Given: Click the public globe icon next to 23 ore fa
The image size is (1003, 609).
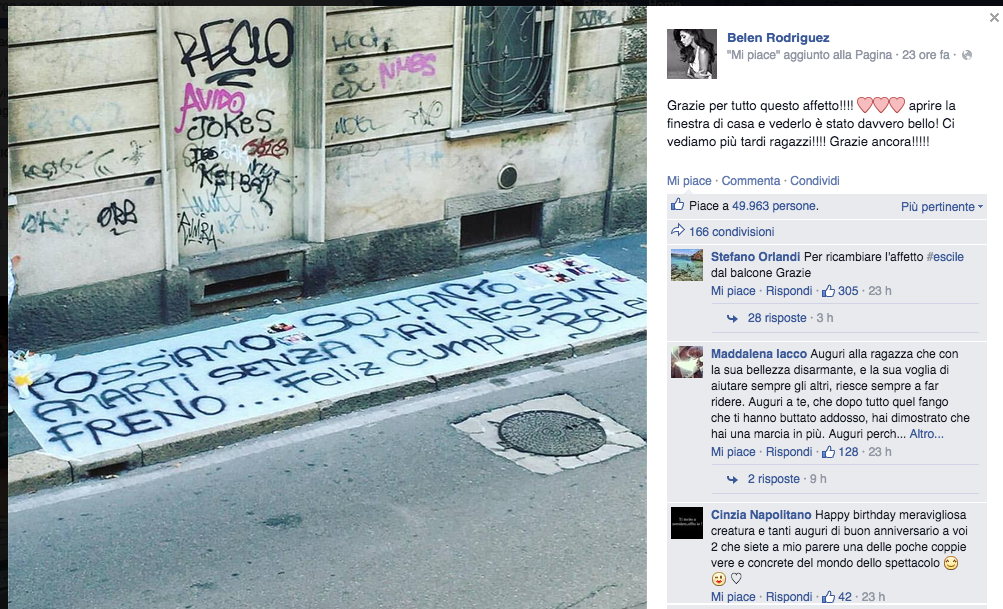Looking at the screenshot, I should pos(967,55).
